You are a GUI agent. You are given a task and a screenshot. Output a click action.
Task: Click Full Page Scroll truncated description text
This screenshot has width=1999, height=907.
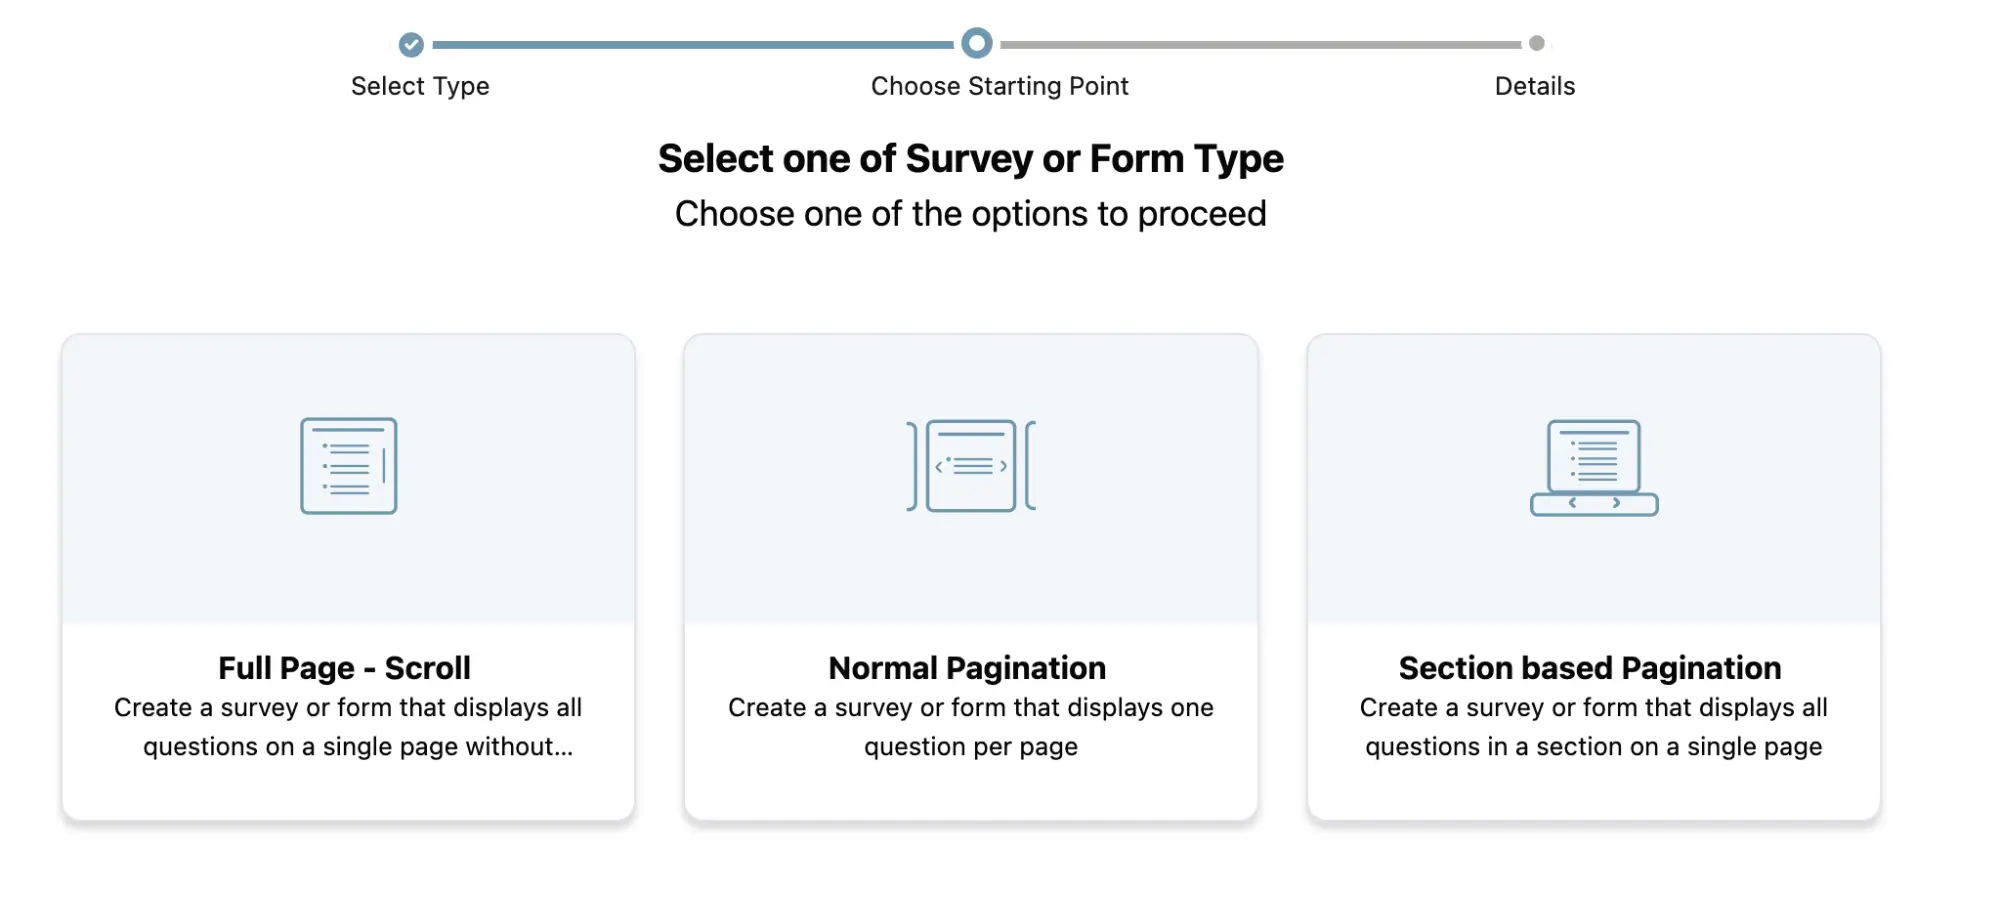348,727
